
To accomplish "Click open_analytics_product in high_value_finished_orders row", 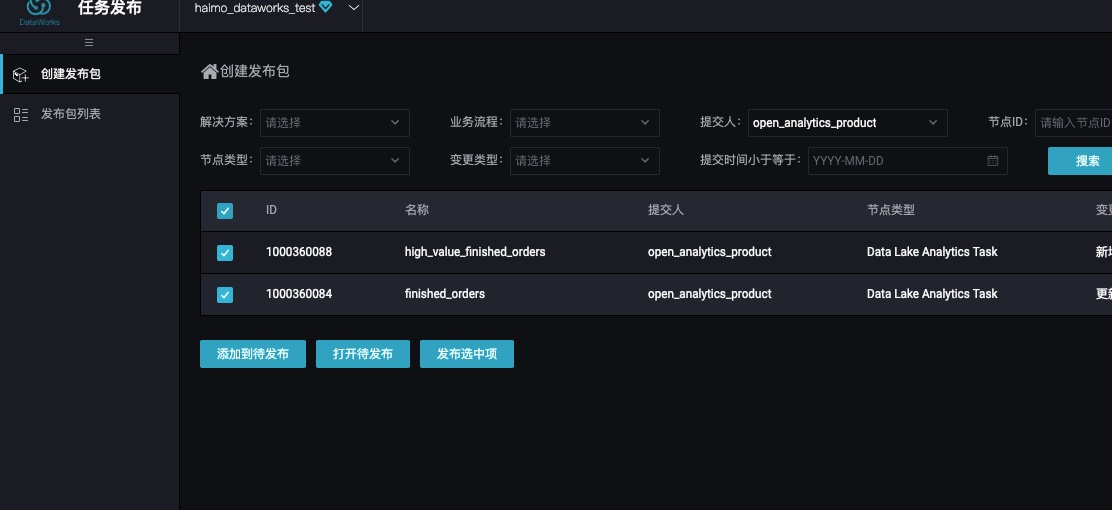I will pos(709,252).
